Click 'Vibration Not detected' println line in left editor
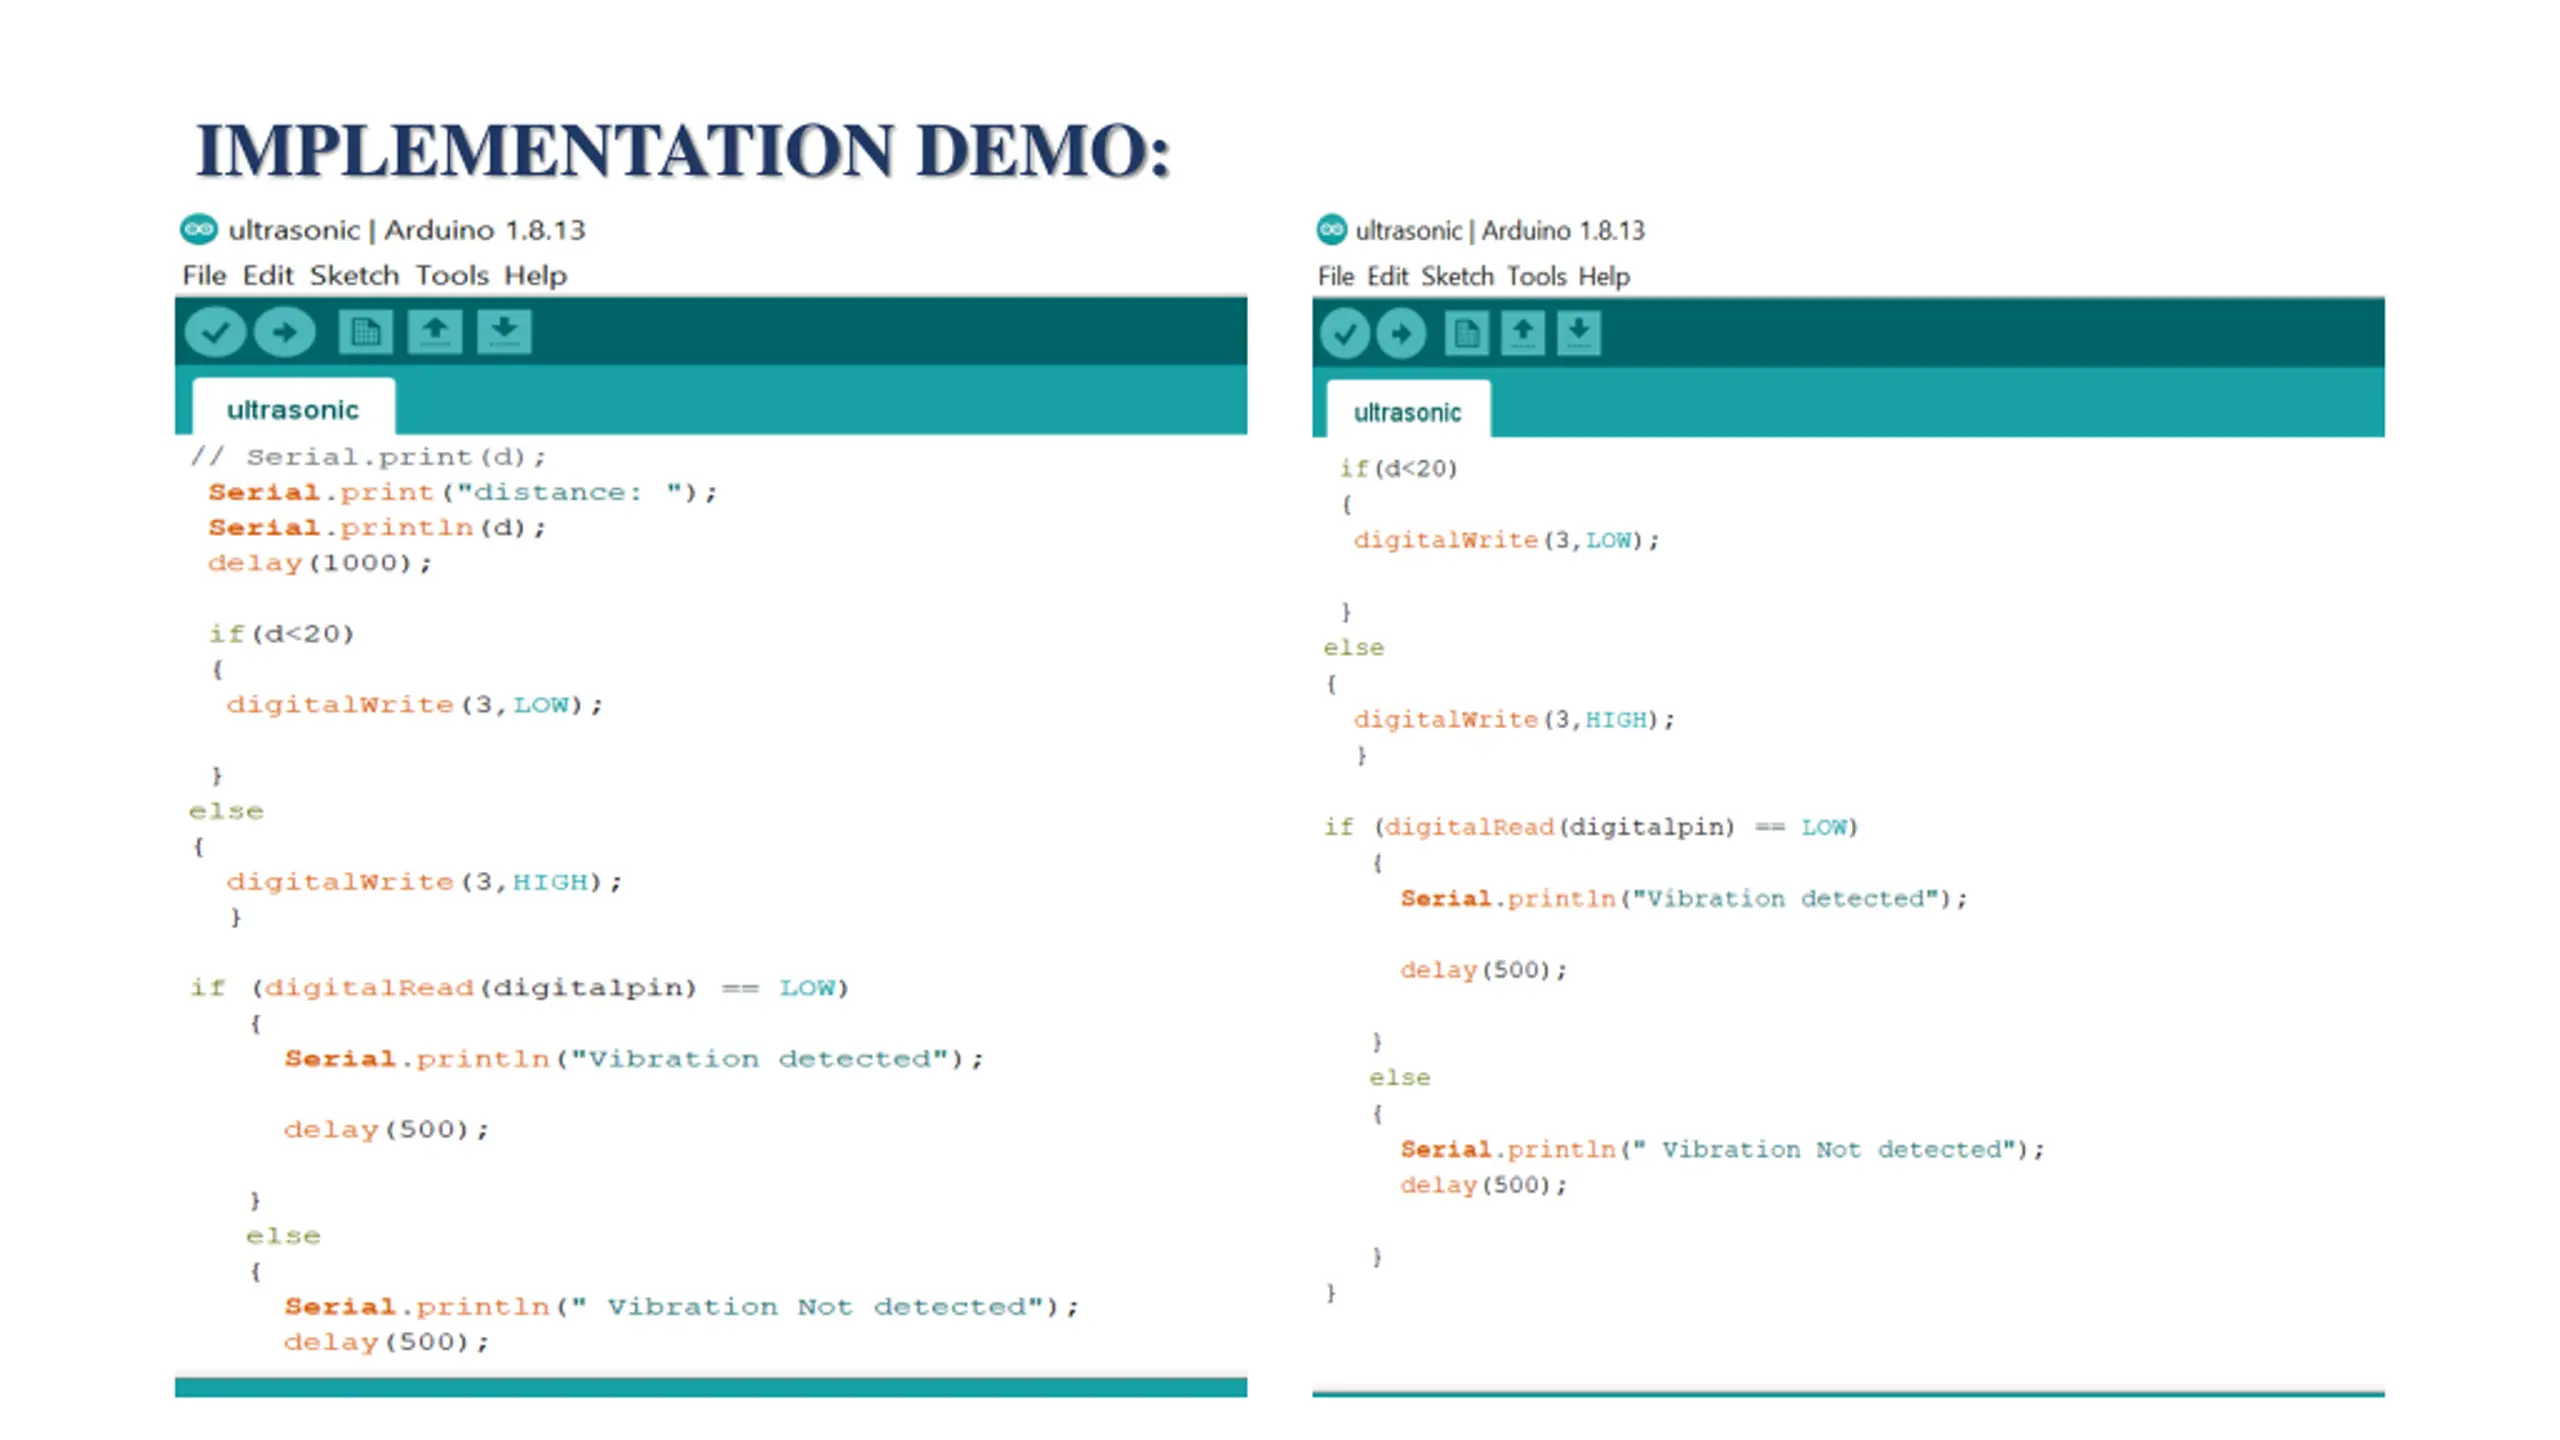The height and width of the screenshot is (1440, 2560). [x=682, y=1307]
